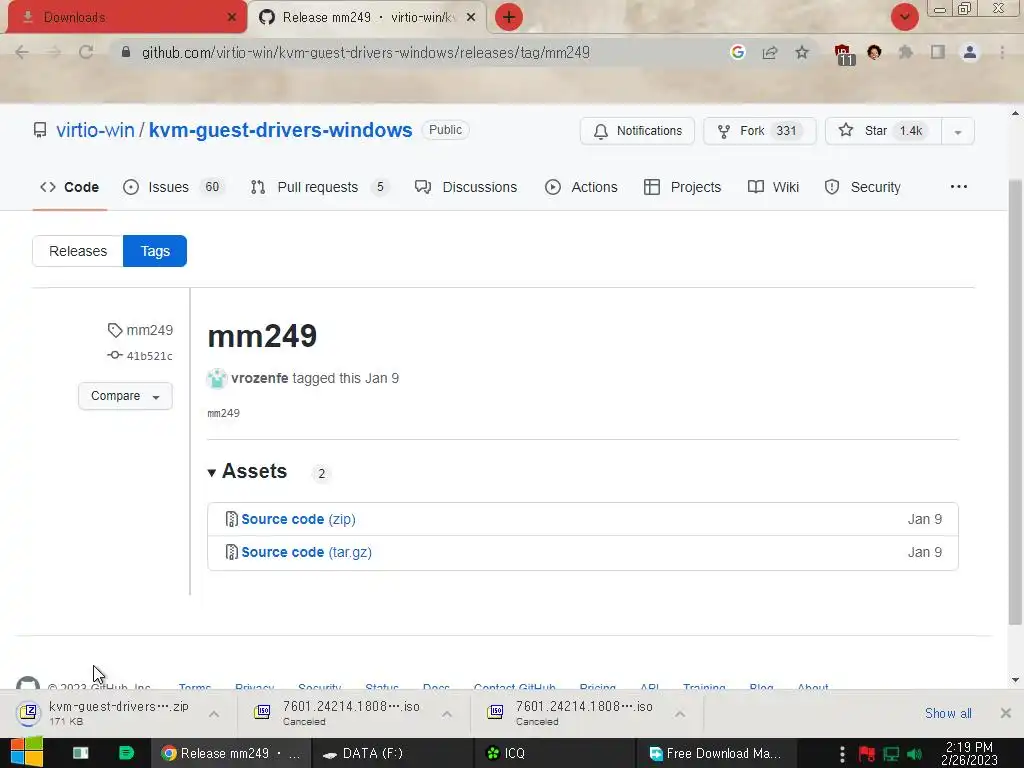Reload the page with the refresh icon
Viewport: 1024px width, 768px height.
tap(86, 52)
